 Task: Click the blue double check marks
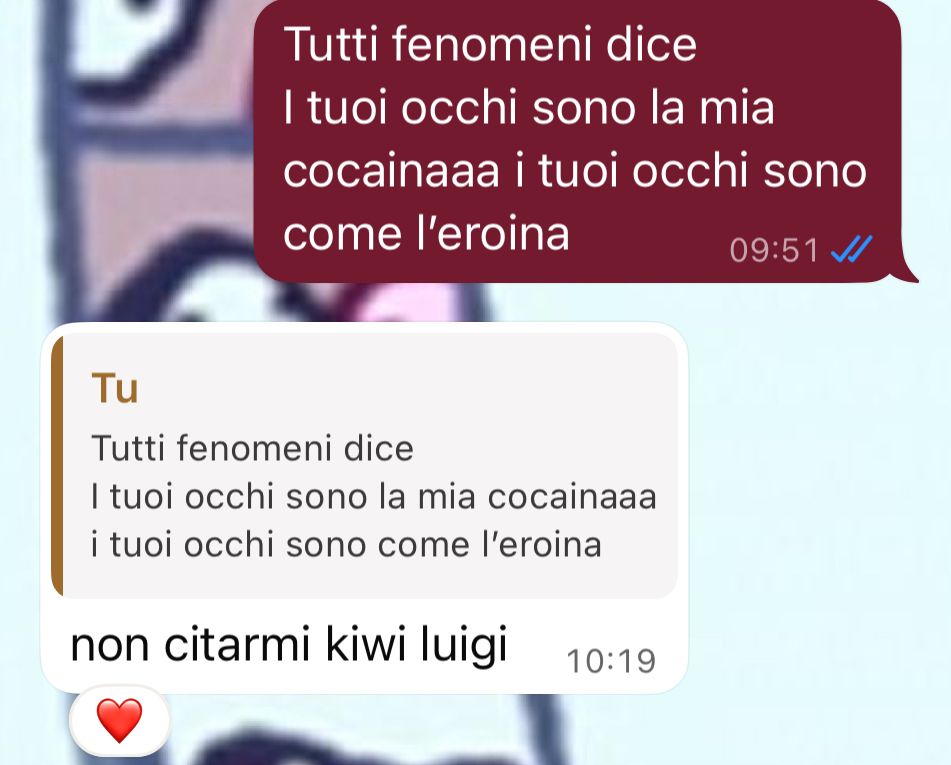pos(852,249)
